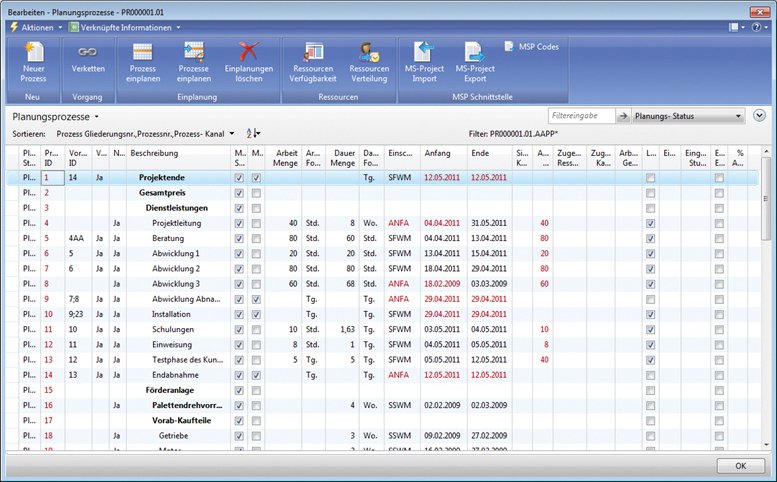Open MSP Codes
Screen dimensions: 777x482
pyautogui.click(x=532, y=47)
